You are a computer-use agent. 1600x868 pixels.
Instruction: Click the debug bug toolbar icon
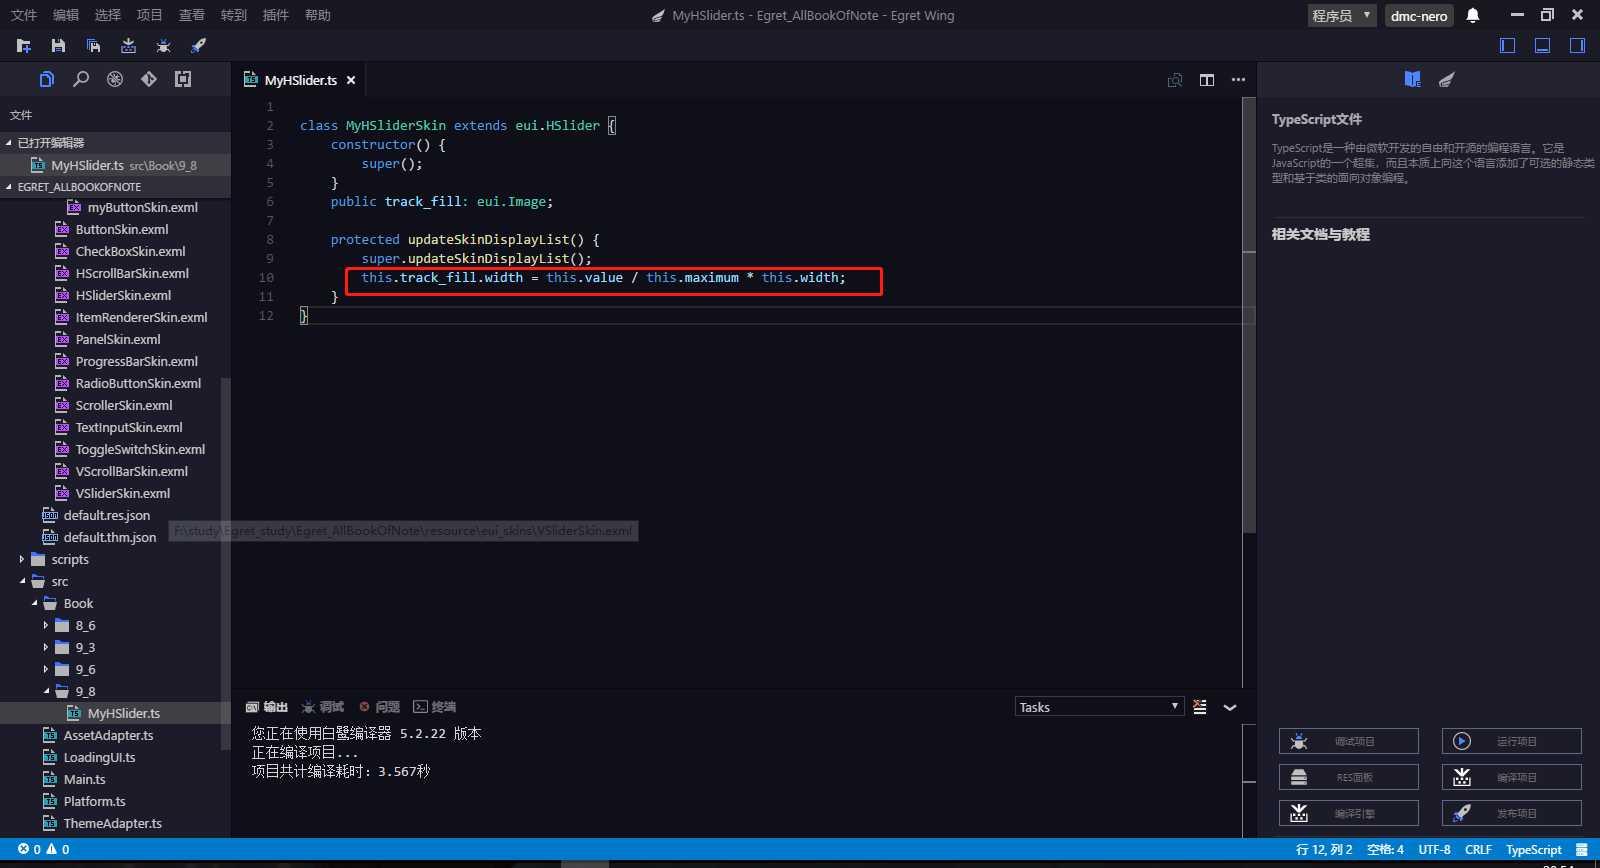163,46
